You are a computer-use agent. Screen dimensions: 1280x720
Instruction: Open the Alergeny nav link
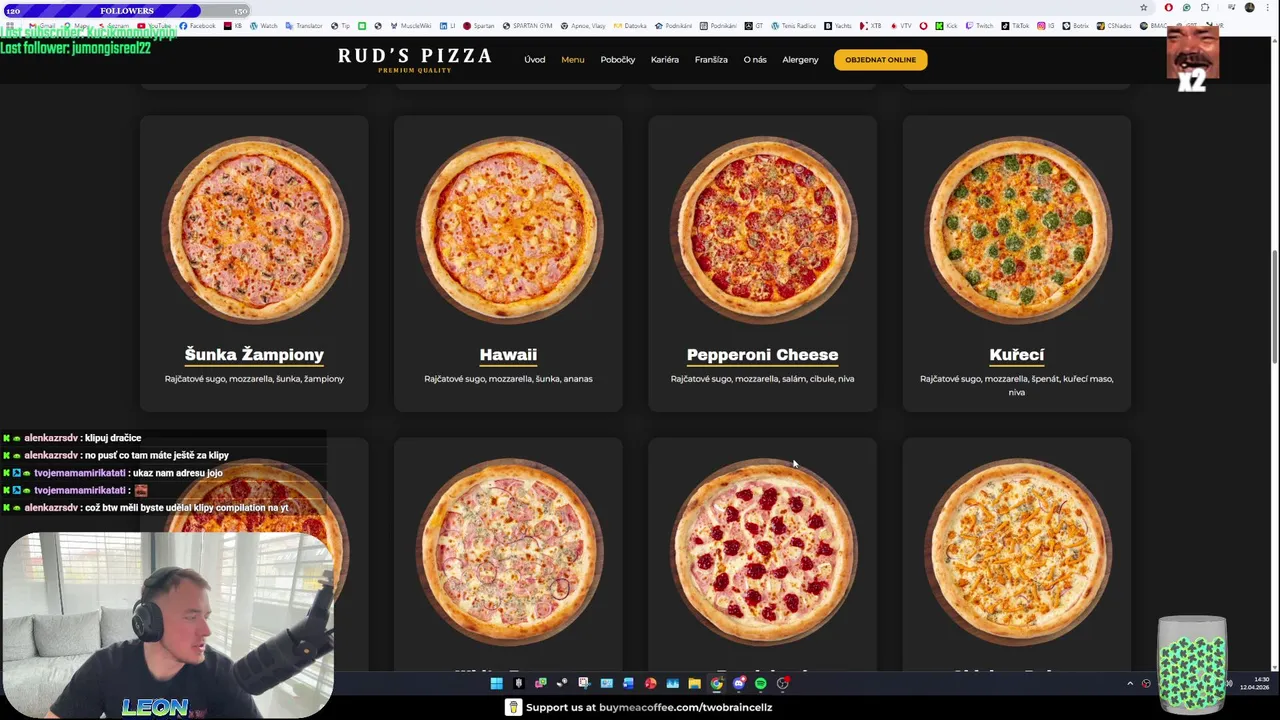click(800, 60)
